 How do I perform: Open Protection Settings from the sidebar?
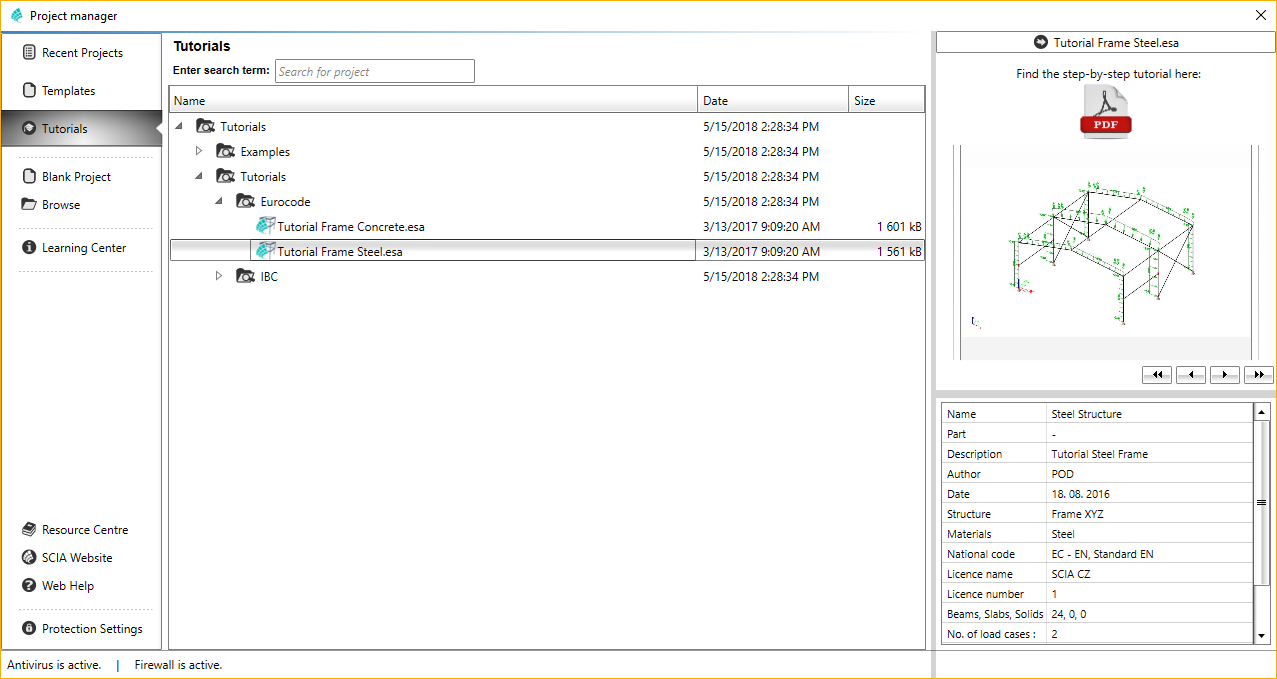[x=91, y=629]
